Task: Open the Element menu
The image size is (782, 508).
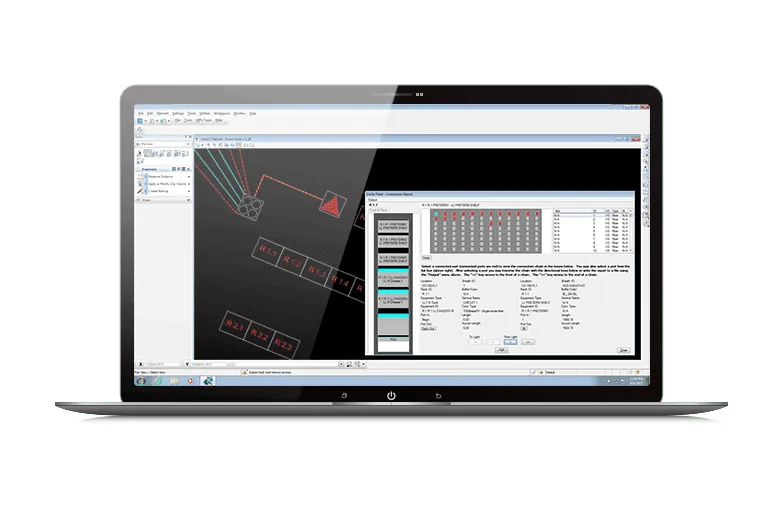Action: 162,114
